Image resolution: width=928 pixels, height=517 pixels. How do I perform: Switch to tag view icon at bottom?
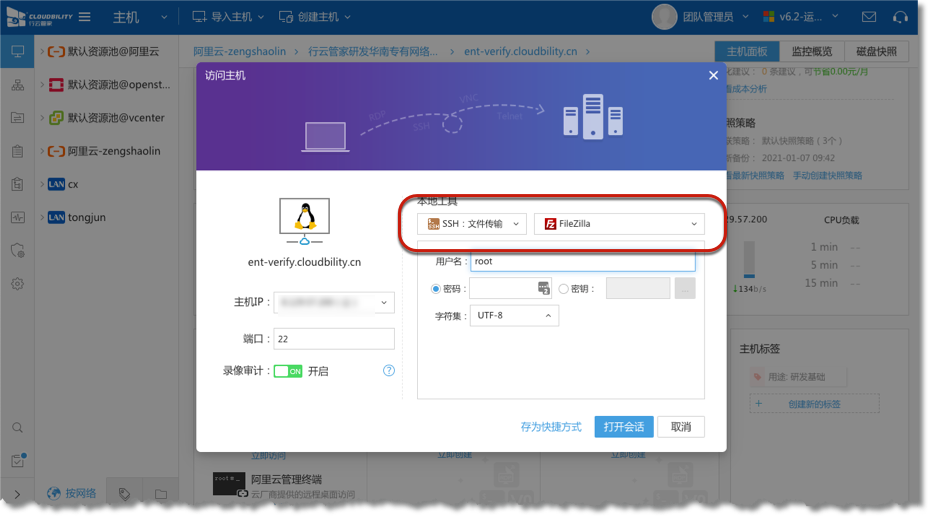point(124,493)
